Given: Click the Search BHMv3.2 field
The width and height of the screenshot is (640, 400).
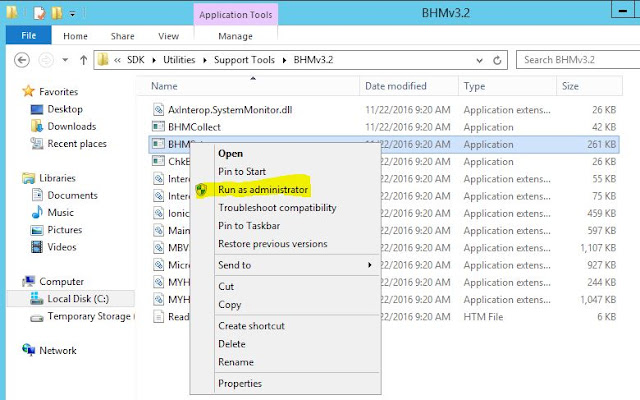Looking at the screenshot, I should [578, 60].
